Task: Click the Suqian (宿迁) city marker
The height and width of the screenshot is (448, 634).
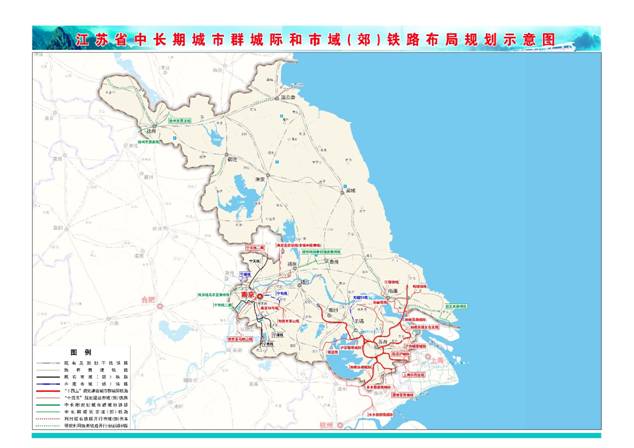Action: [x=228, y=157]
